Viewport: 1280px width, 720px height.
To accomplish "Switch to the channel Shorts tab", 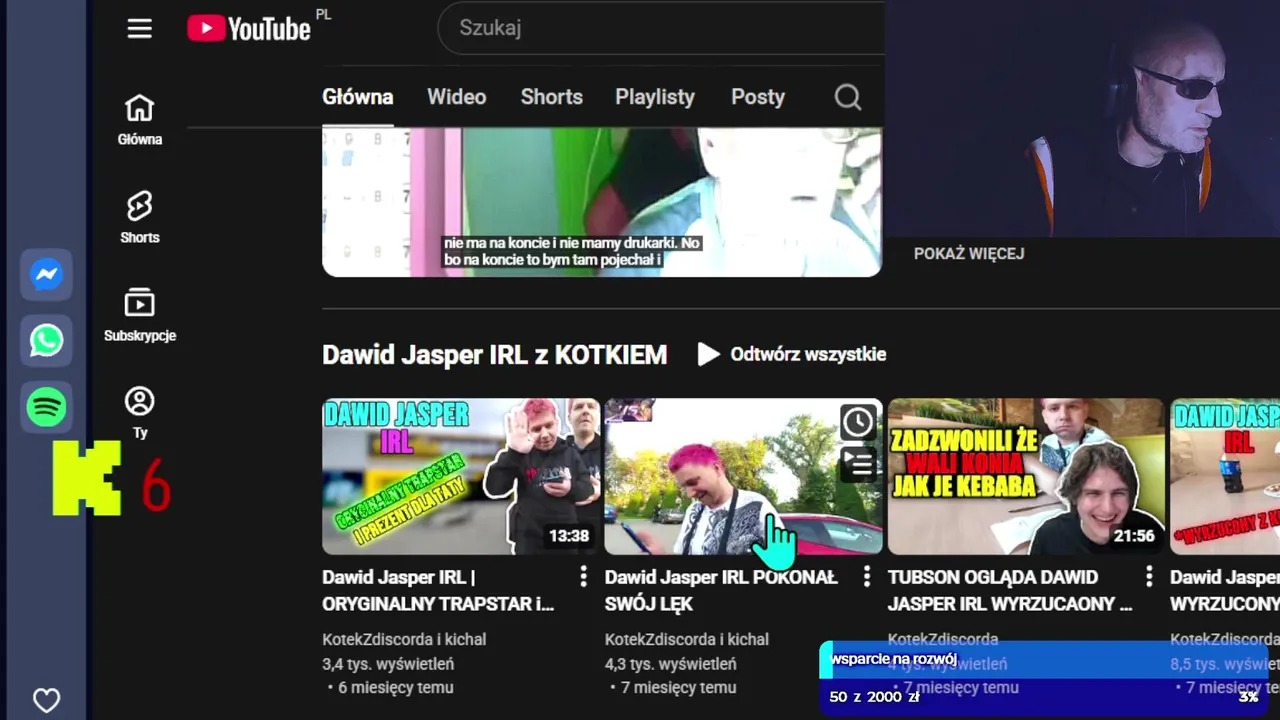I will click(x=551, y=97).
